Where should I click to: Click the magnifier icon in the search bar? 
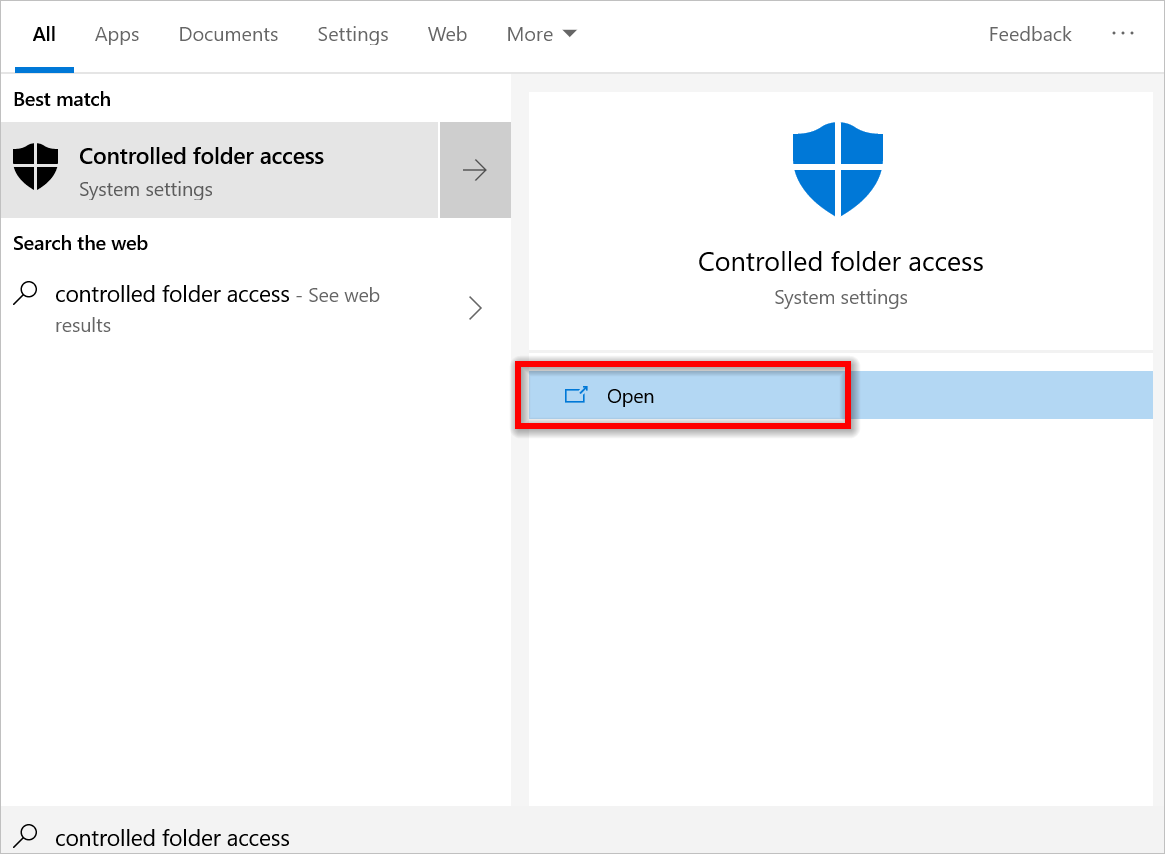25,836
